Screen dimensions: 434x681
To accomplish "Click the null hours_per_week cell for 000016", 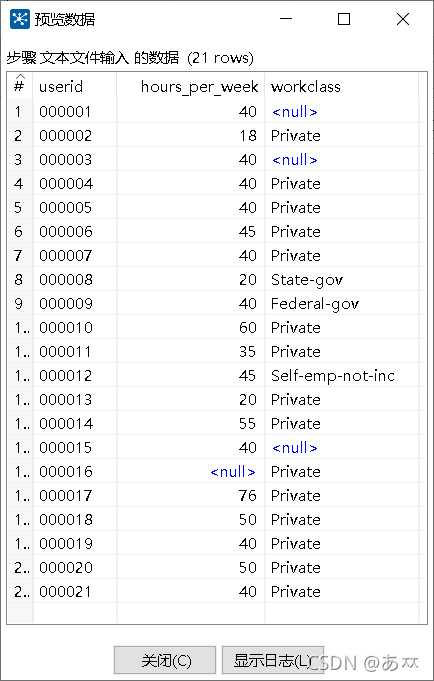I will pos(191,472).
